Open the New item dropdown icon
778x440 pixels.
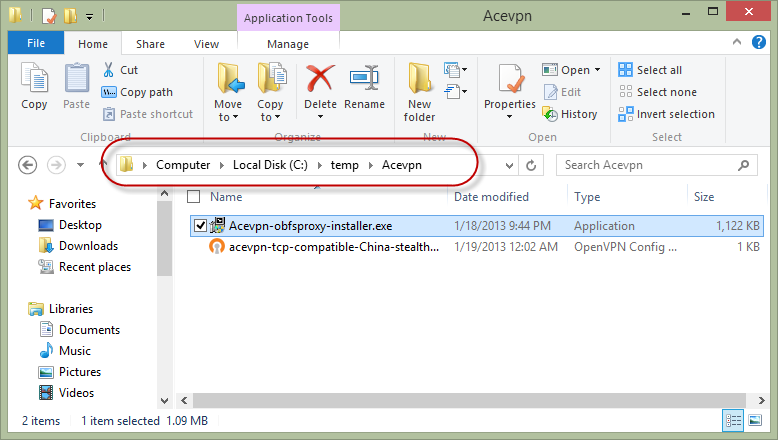[x=455, y=70]
